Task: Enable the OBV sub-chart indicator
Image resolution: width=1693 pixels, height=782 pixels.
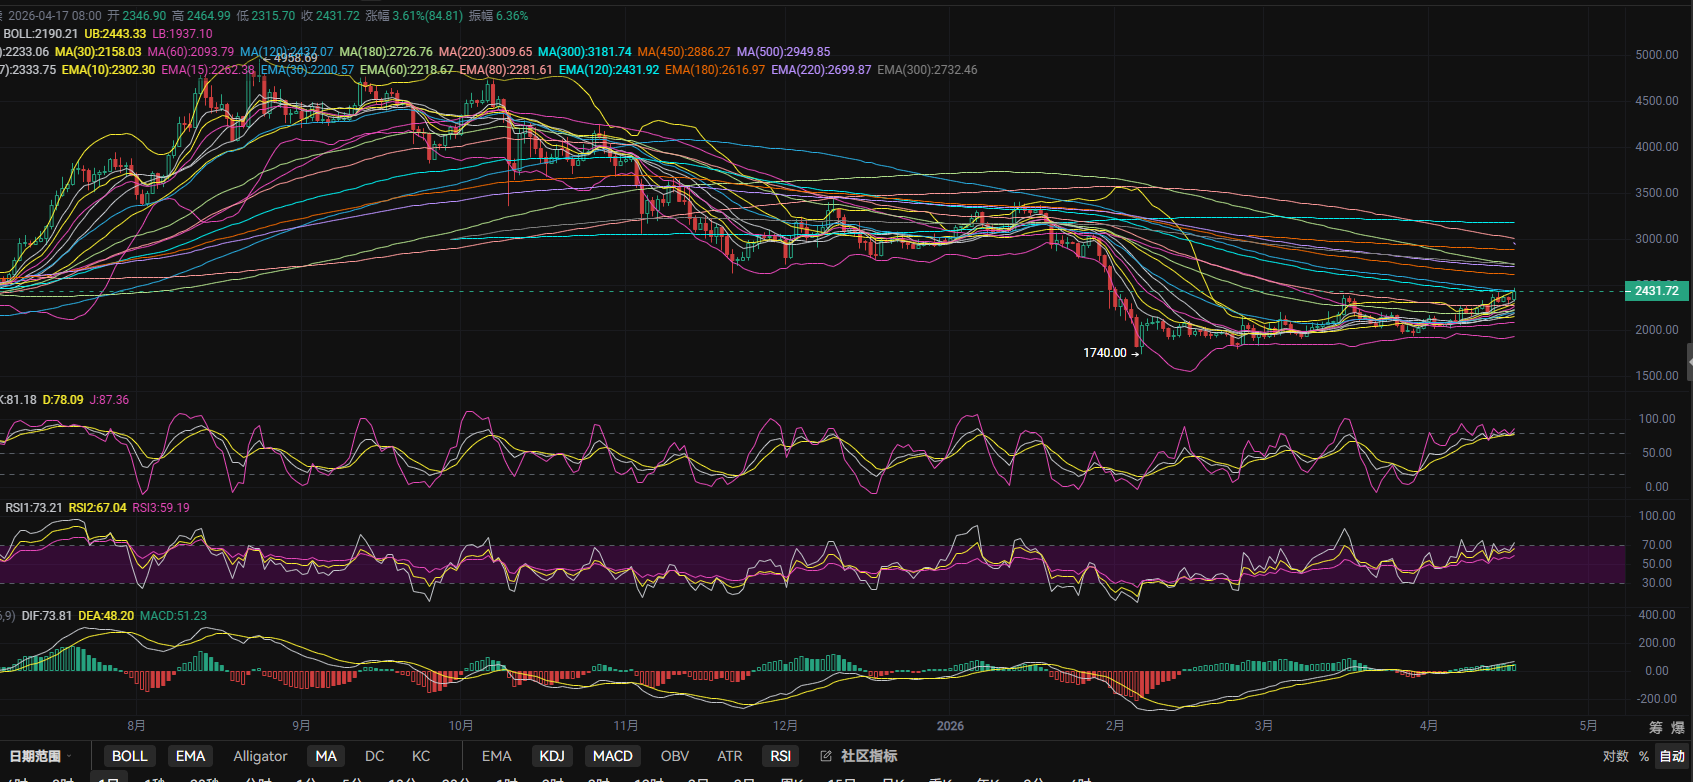Action: click(675, 756)
